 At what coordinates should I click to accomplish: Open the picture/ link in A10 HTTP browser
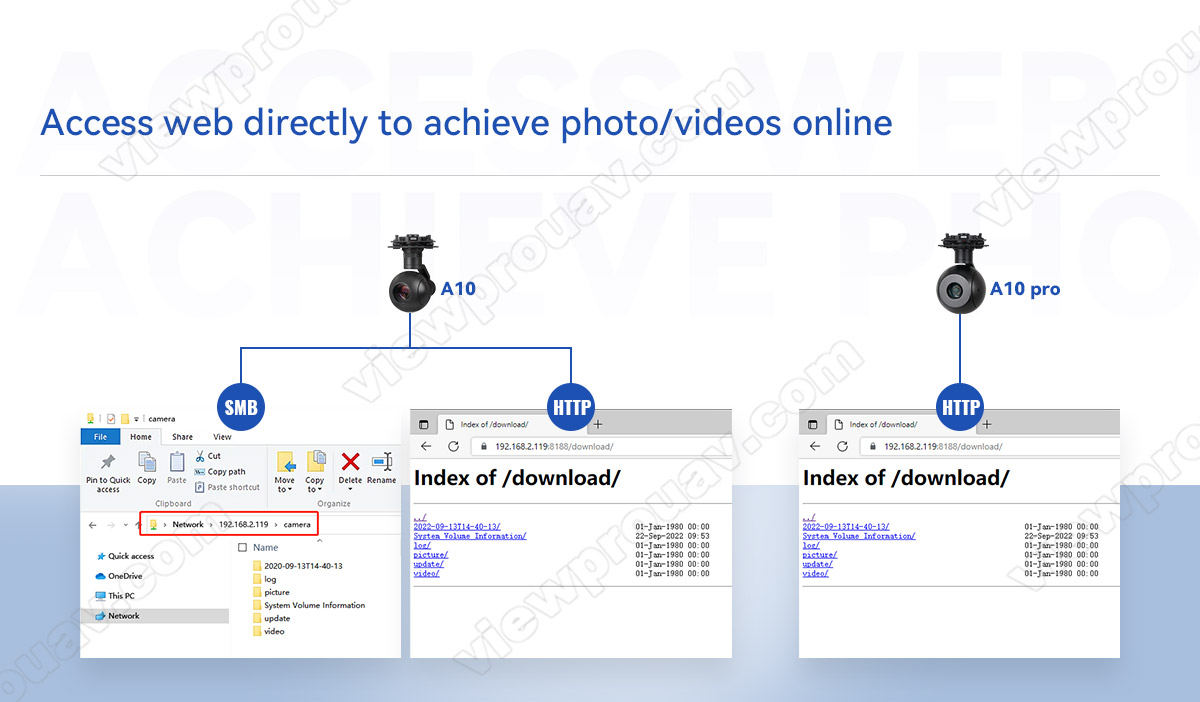[x=431, y=555]
